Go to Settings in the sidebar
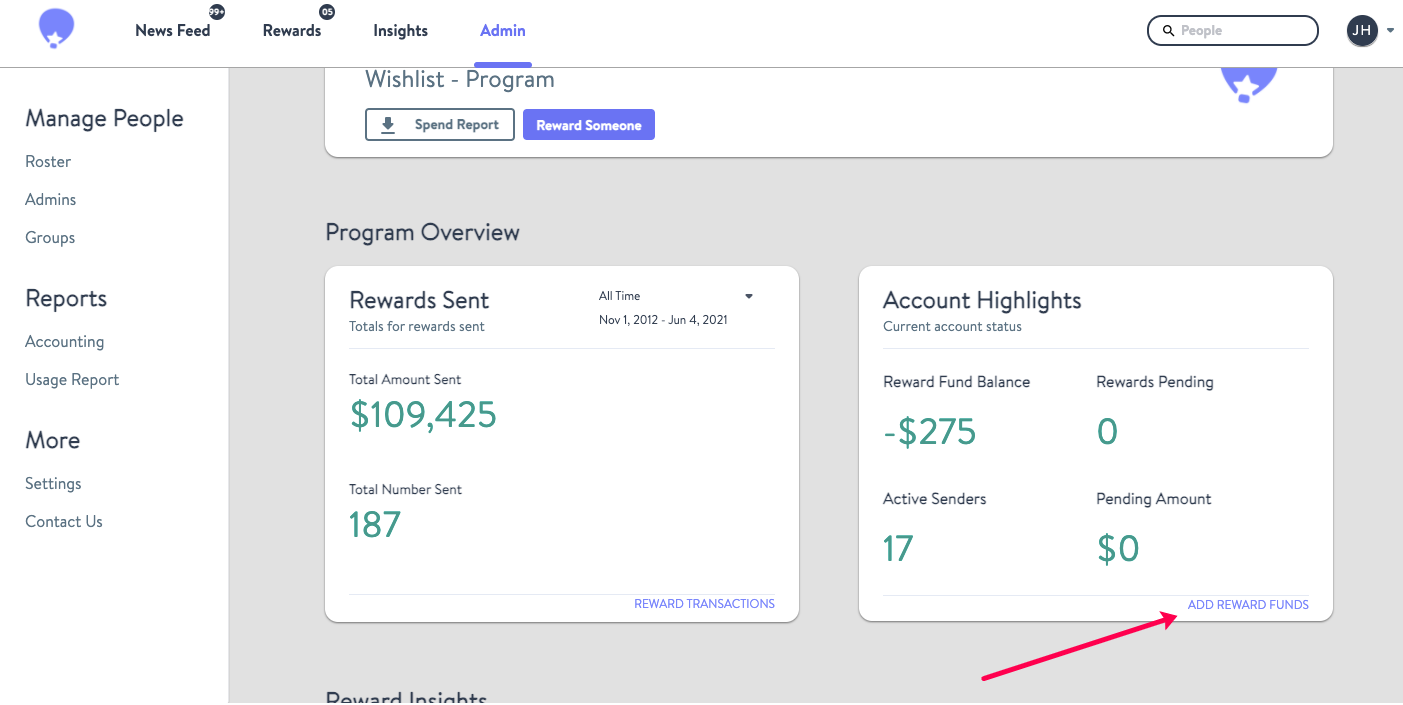 tap(53, 484)
